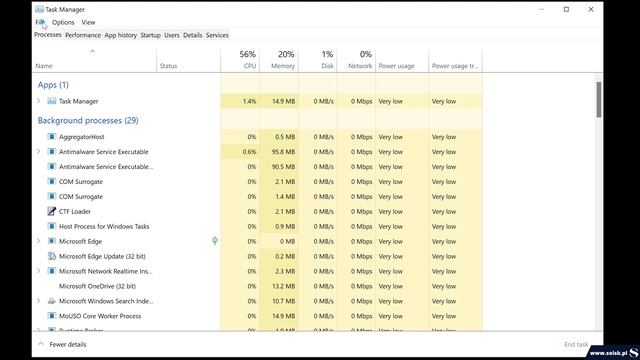Open the Options menu
640x360 pixels.
(x=63, y=22)
